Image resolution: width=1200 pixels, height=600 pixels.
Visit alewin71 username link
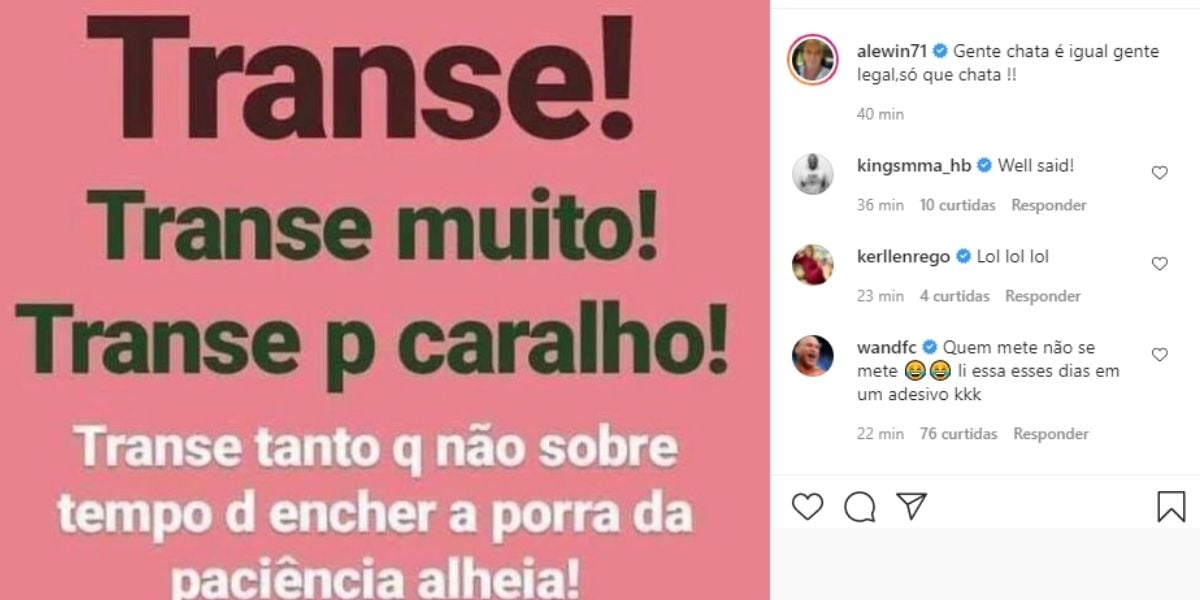click(x=892, y=52)
